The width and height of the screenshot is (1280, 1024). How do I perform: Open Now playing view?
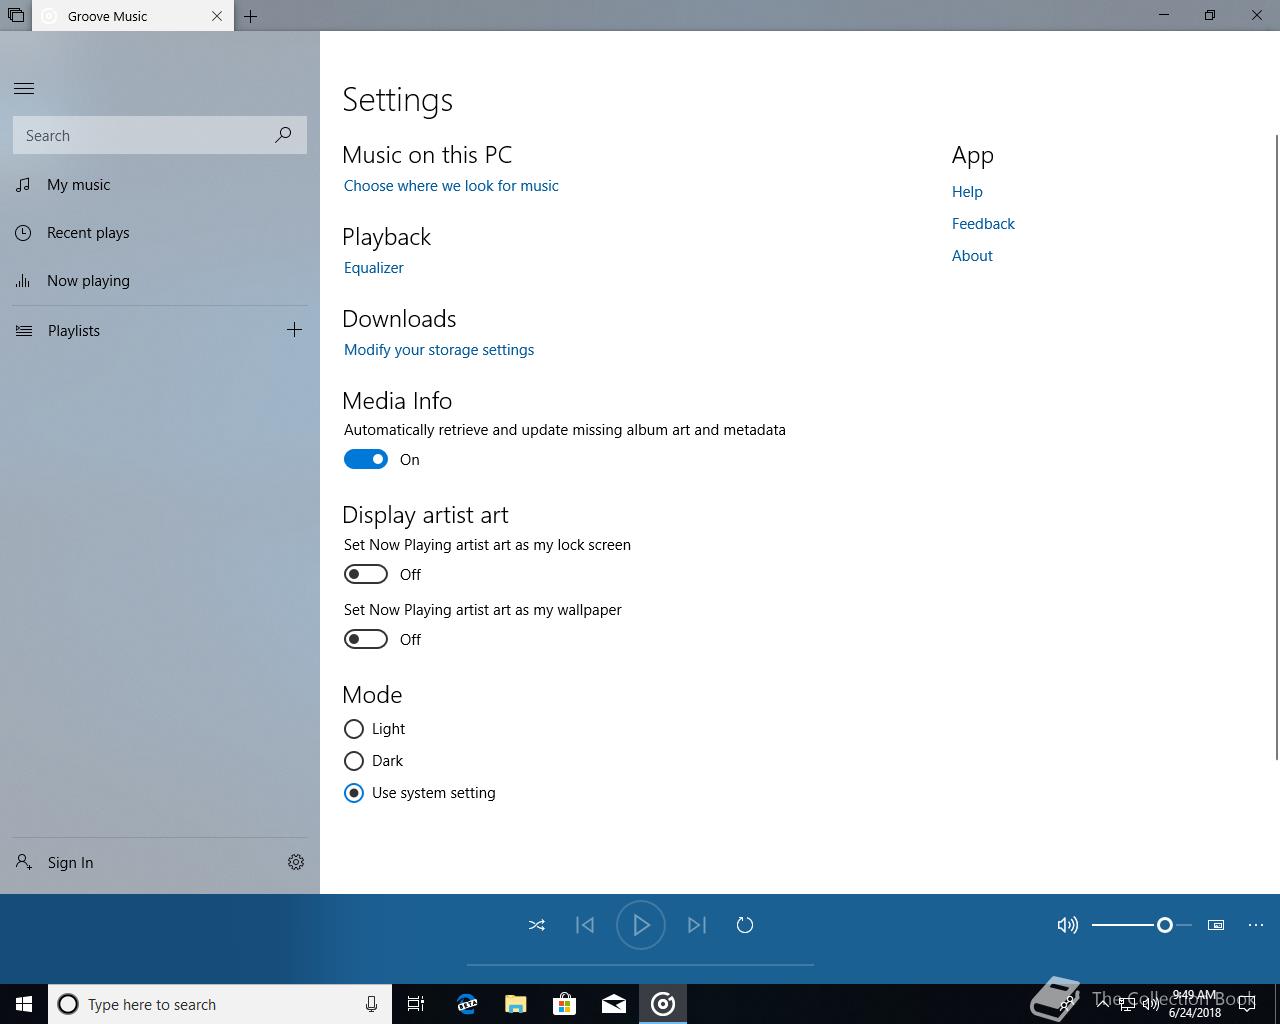(x=160, y=281)
